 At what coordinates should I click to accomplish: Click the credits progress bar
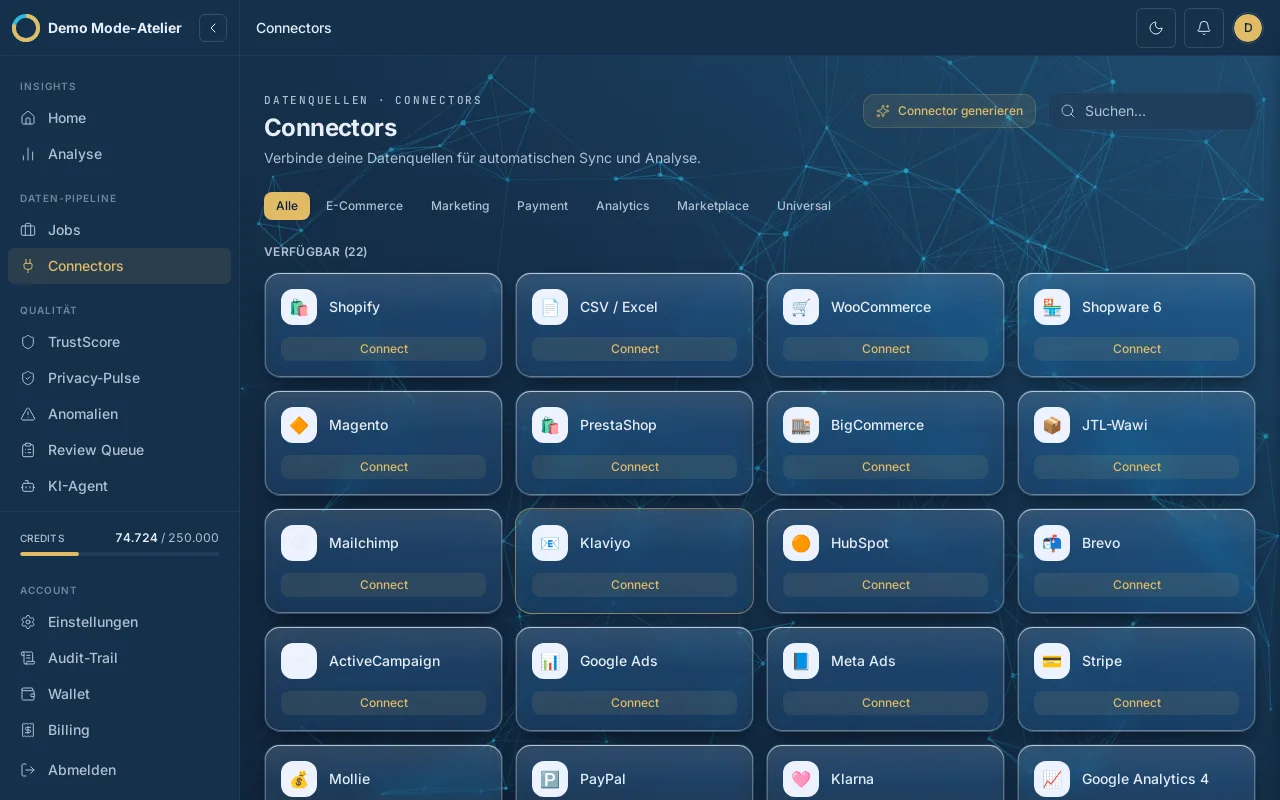119,554
